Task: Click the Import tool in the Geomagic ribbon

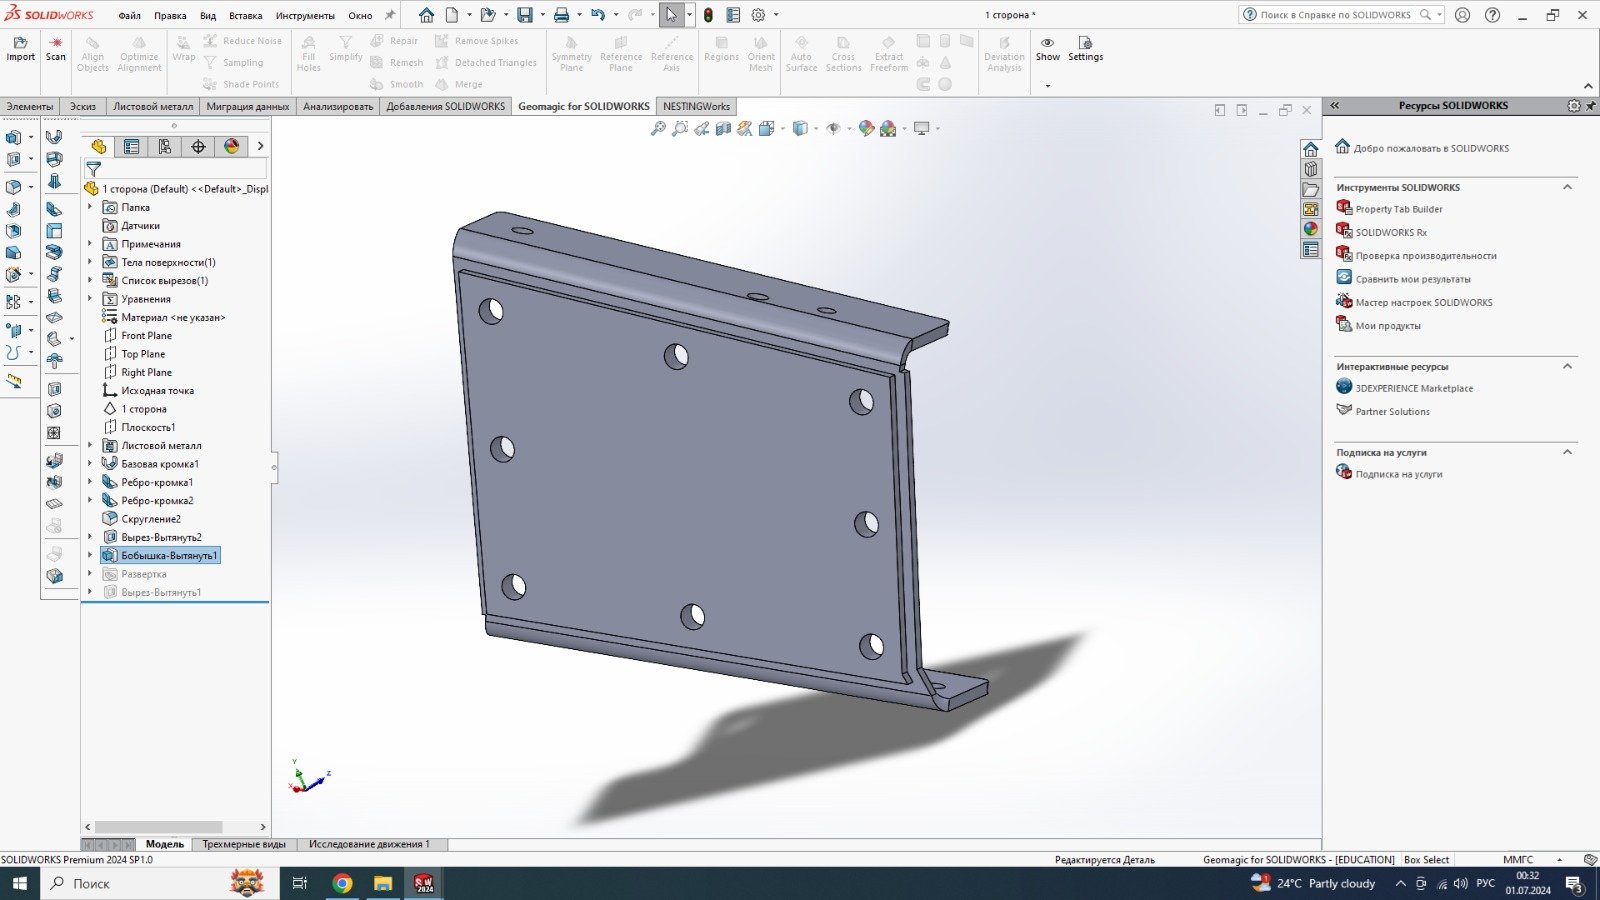Action: click(x=20, y=49)
